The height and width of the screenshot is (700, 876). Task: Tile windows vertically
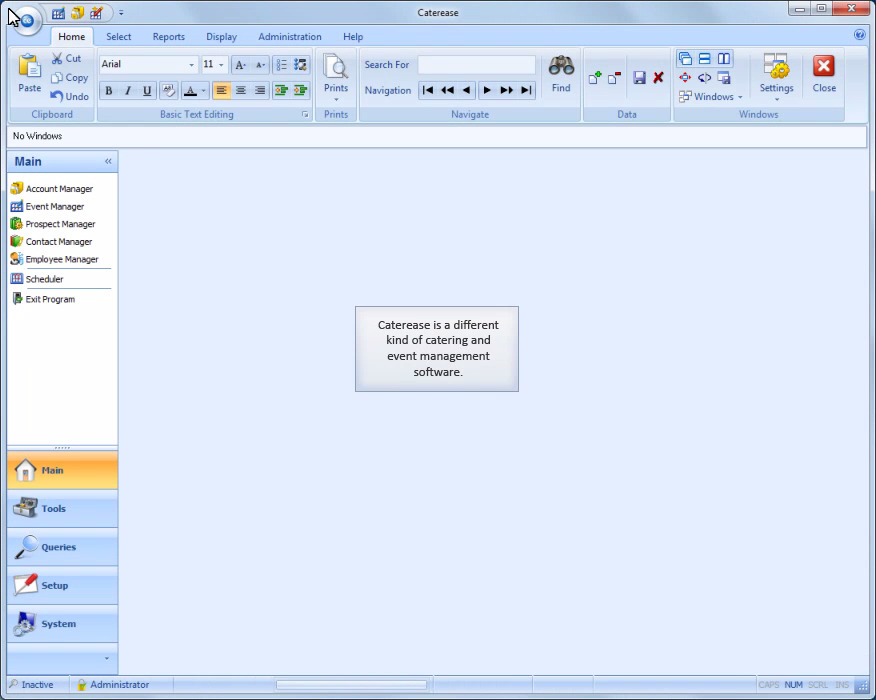coord(724,59)
